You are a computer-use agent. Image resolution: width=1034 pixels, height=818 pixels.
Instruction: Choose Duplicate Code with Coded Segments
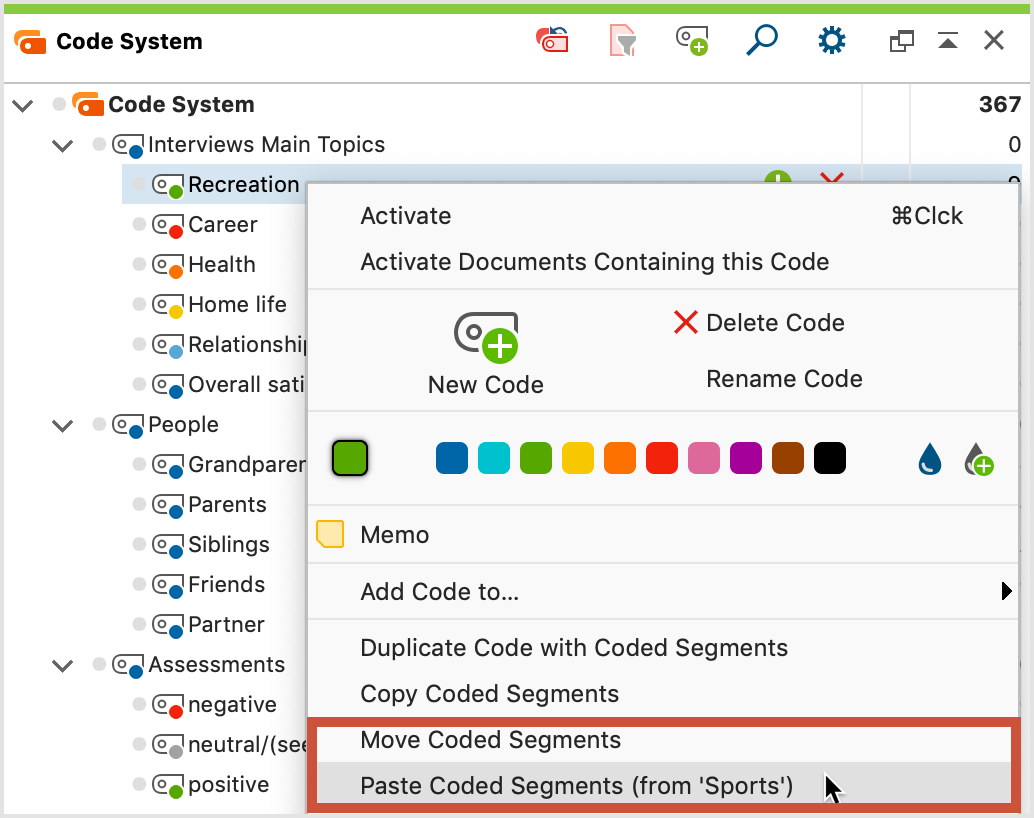(x=572, y=648)
